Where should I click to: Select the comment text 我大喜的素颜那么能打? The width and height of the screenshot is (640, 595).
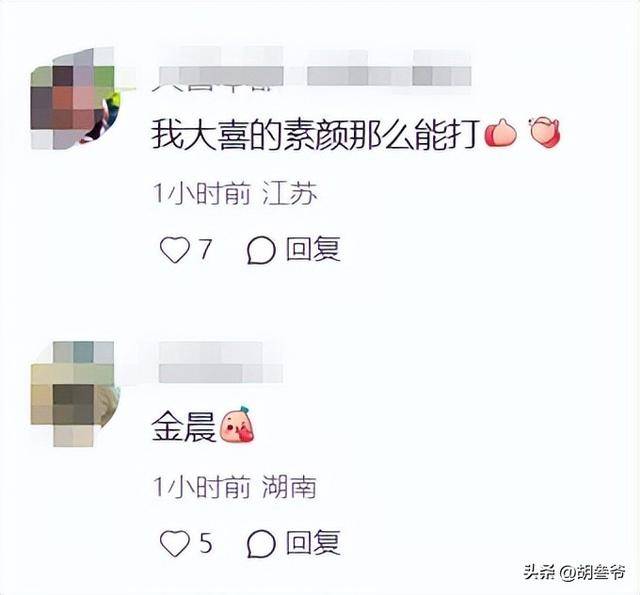coord(315,135)
